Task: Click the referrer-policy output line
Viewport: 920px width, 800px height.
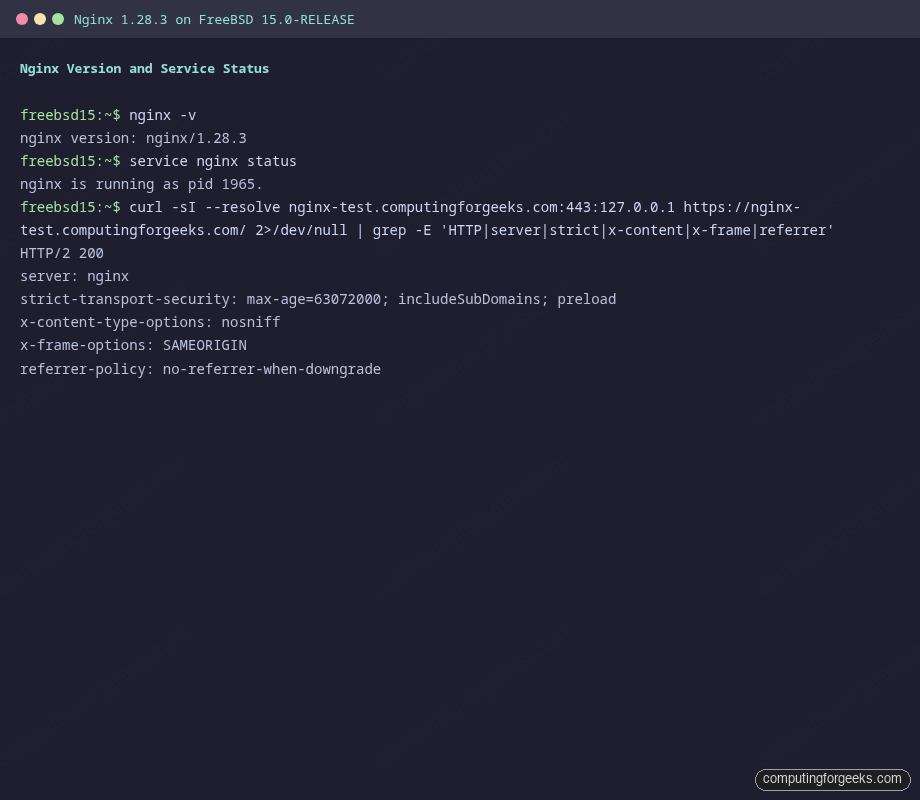Action: pyautogui.click(x=200, y=368)
